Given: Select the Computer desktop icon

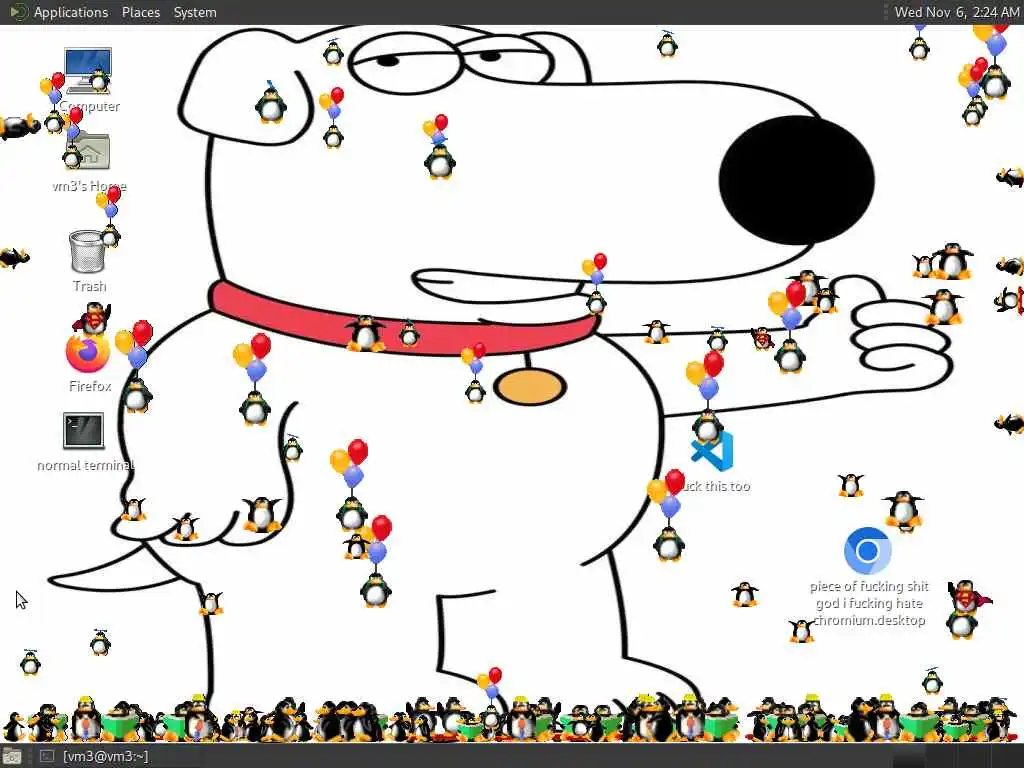Looking at the screenshot, I should point(88,71).
